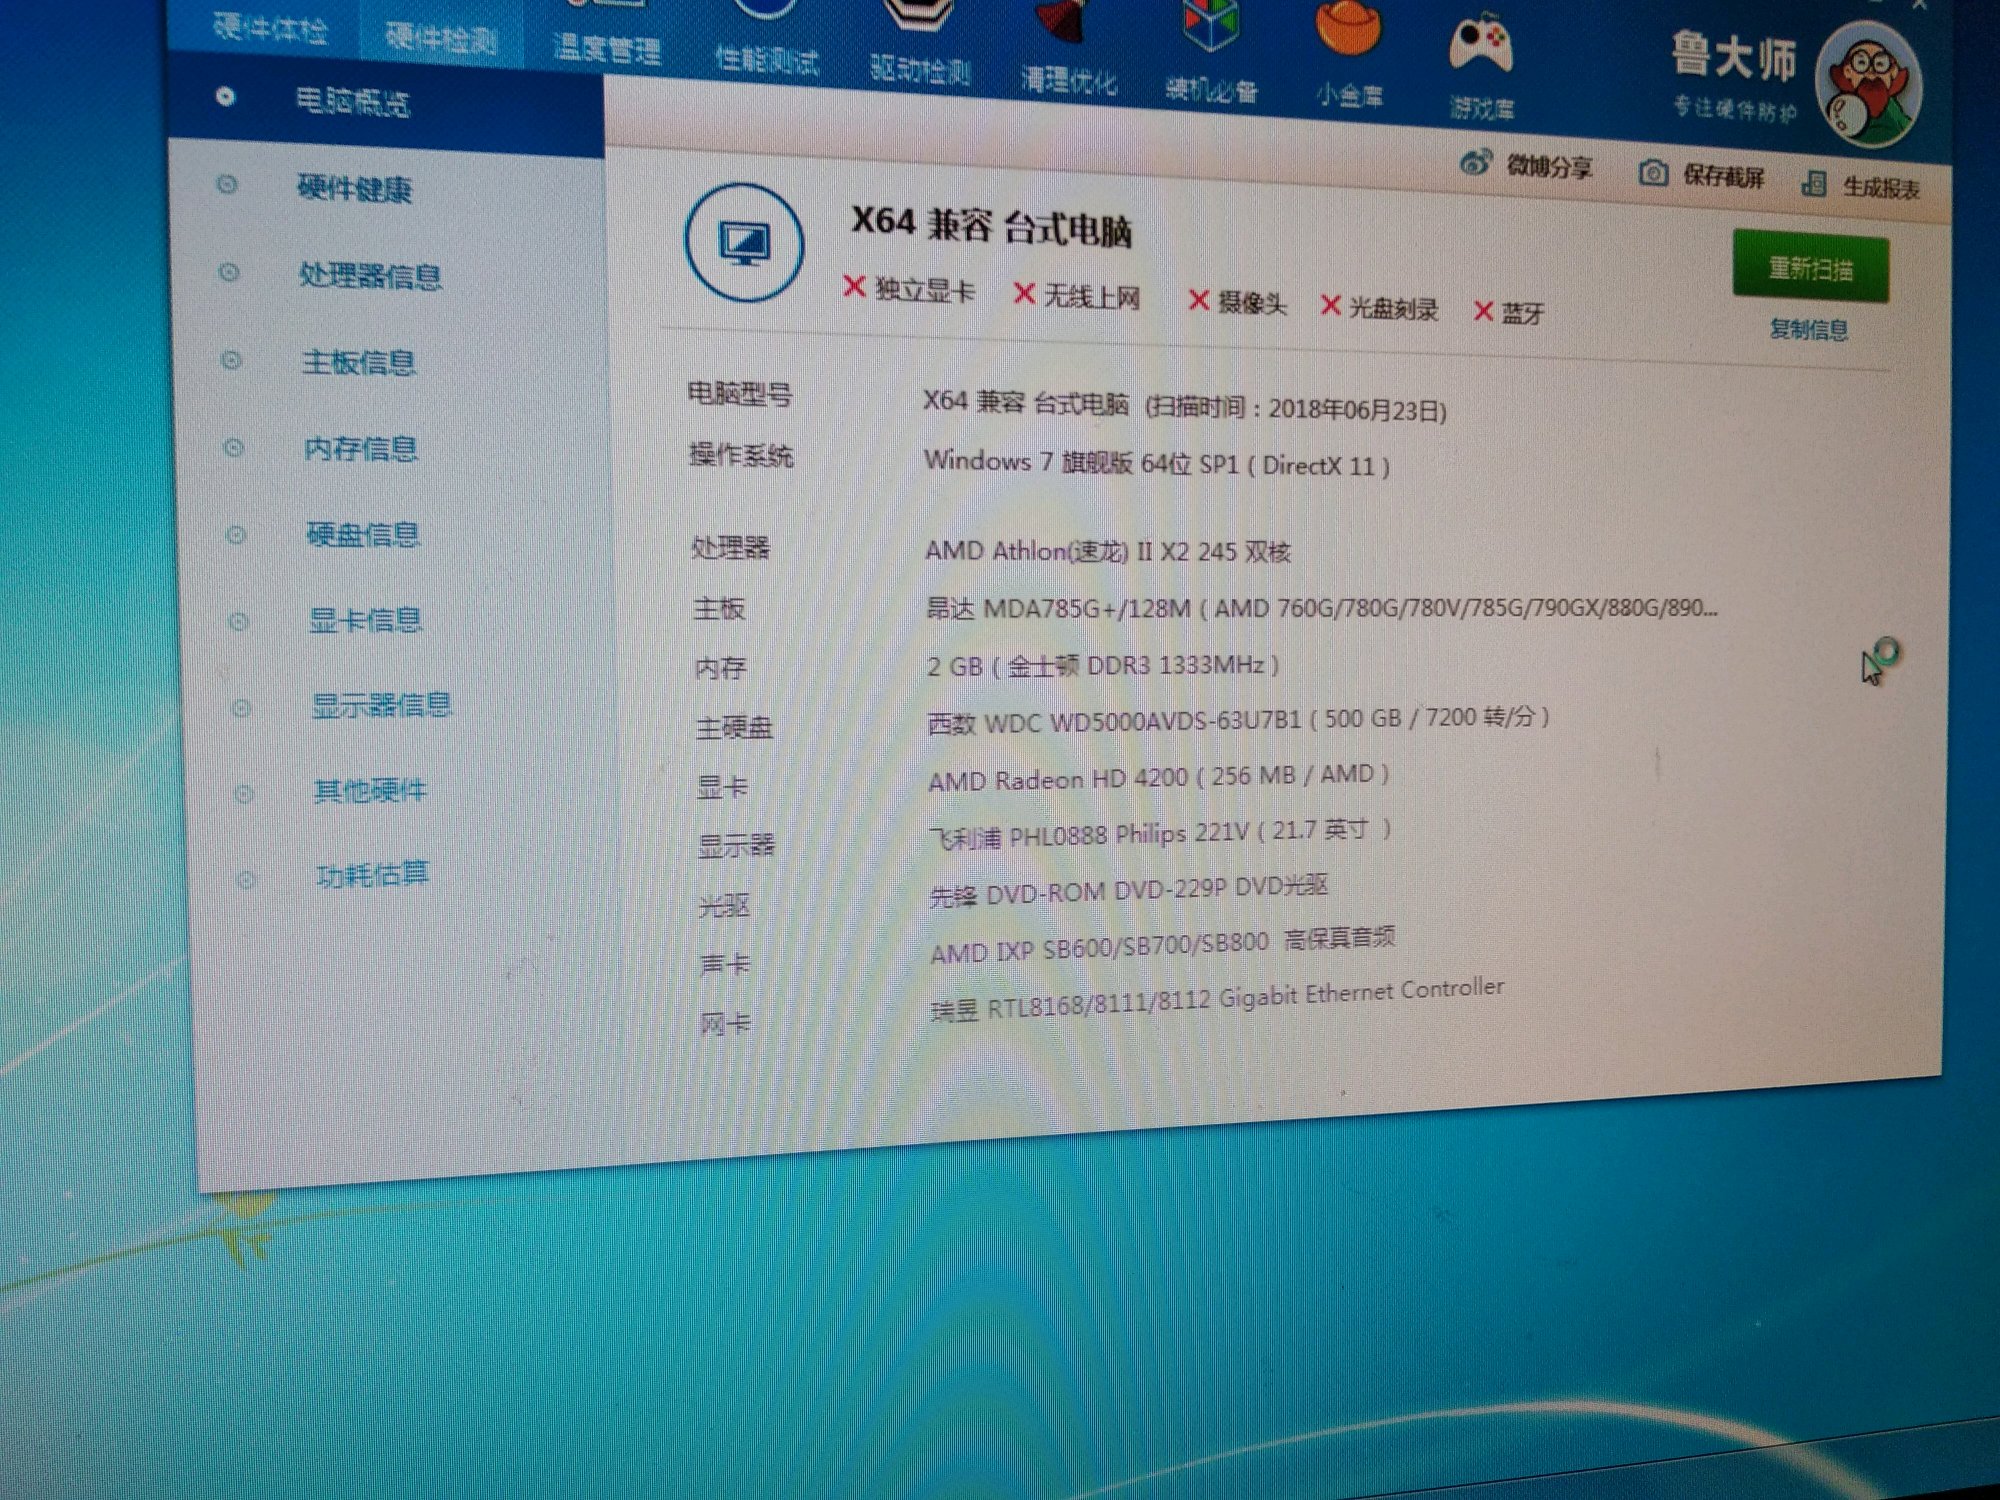Viewport: 2000px width, 1500px height.
Task: Click the red X beside 独立显卡
Action: 853,288
